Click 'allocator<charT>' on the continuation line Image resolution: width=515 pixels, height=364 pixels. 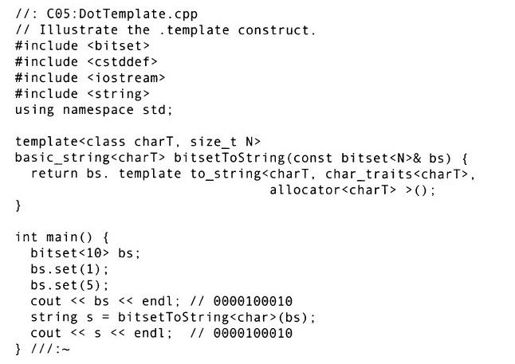point(333,190)
